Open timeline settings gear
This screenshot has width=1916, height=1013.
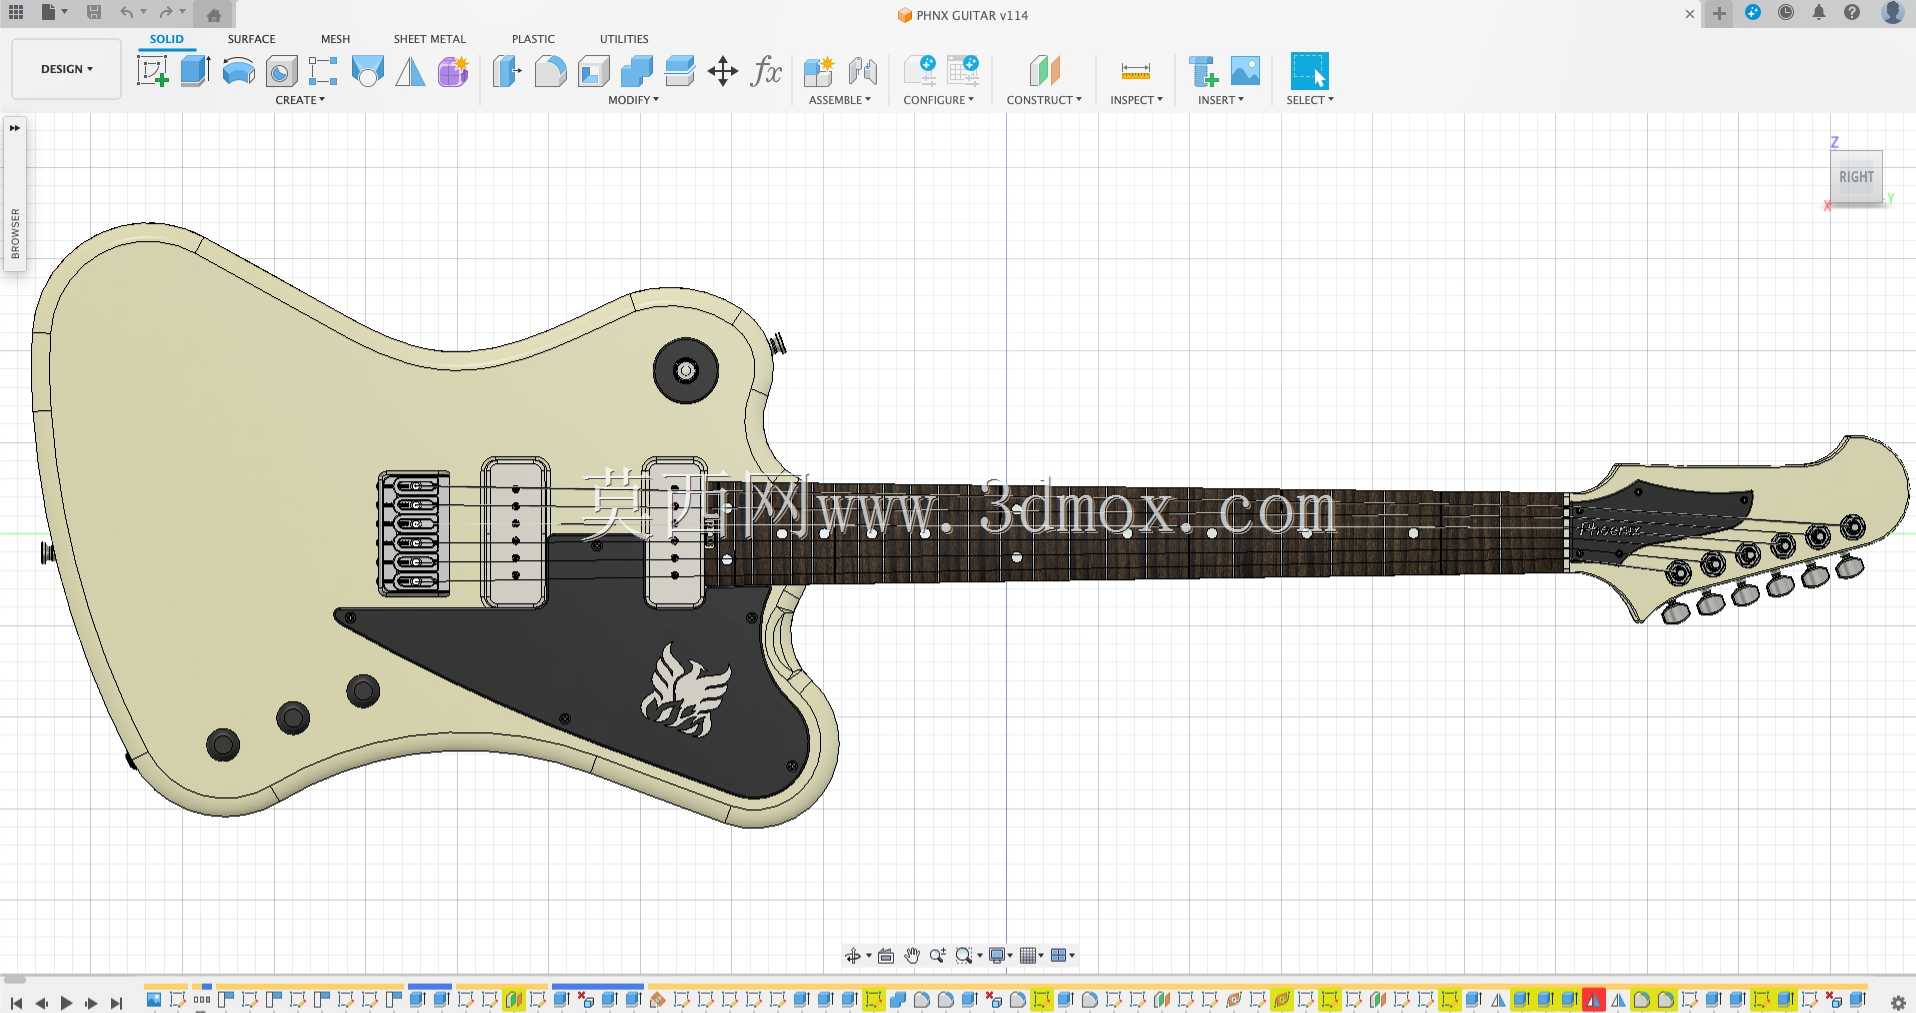click(x=1898, y=1002)
